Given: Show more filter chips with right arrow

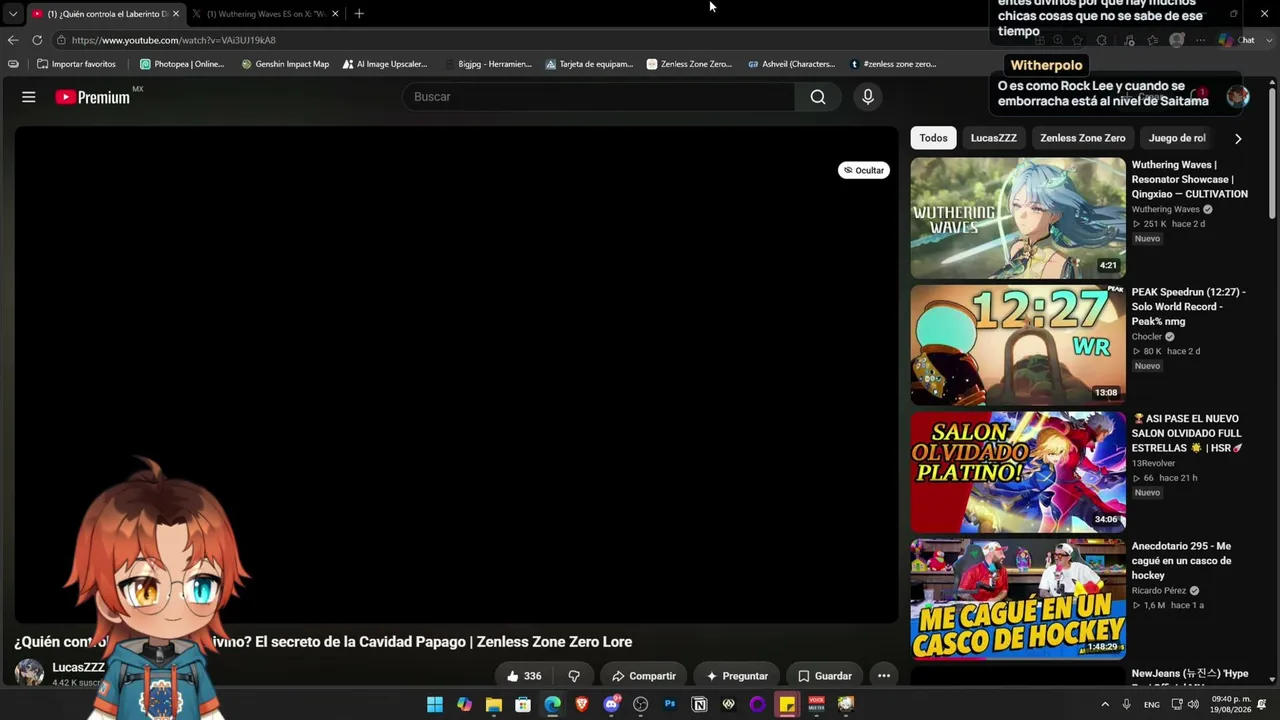Looking at the screenshot, I should pyautogui.click(x=1238, y=138).
